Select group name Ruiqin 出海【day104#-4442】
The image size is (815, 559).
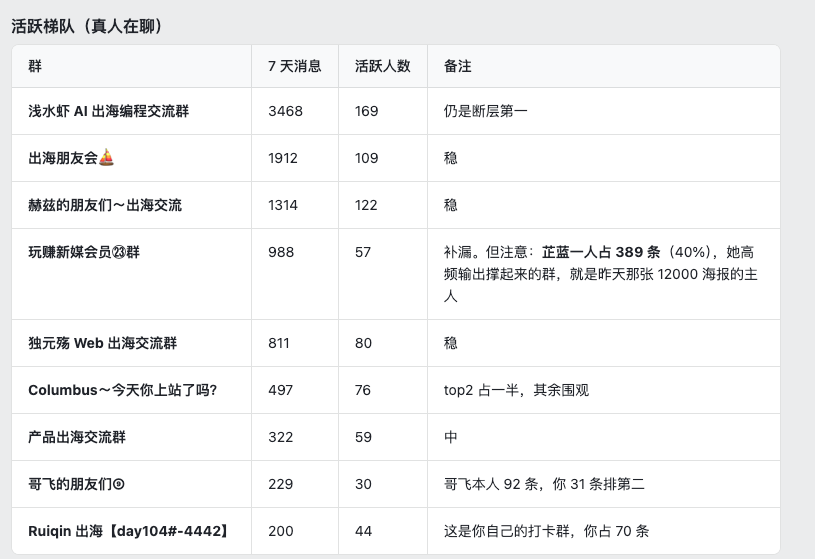coord(128,531)
